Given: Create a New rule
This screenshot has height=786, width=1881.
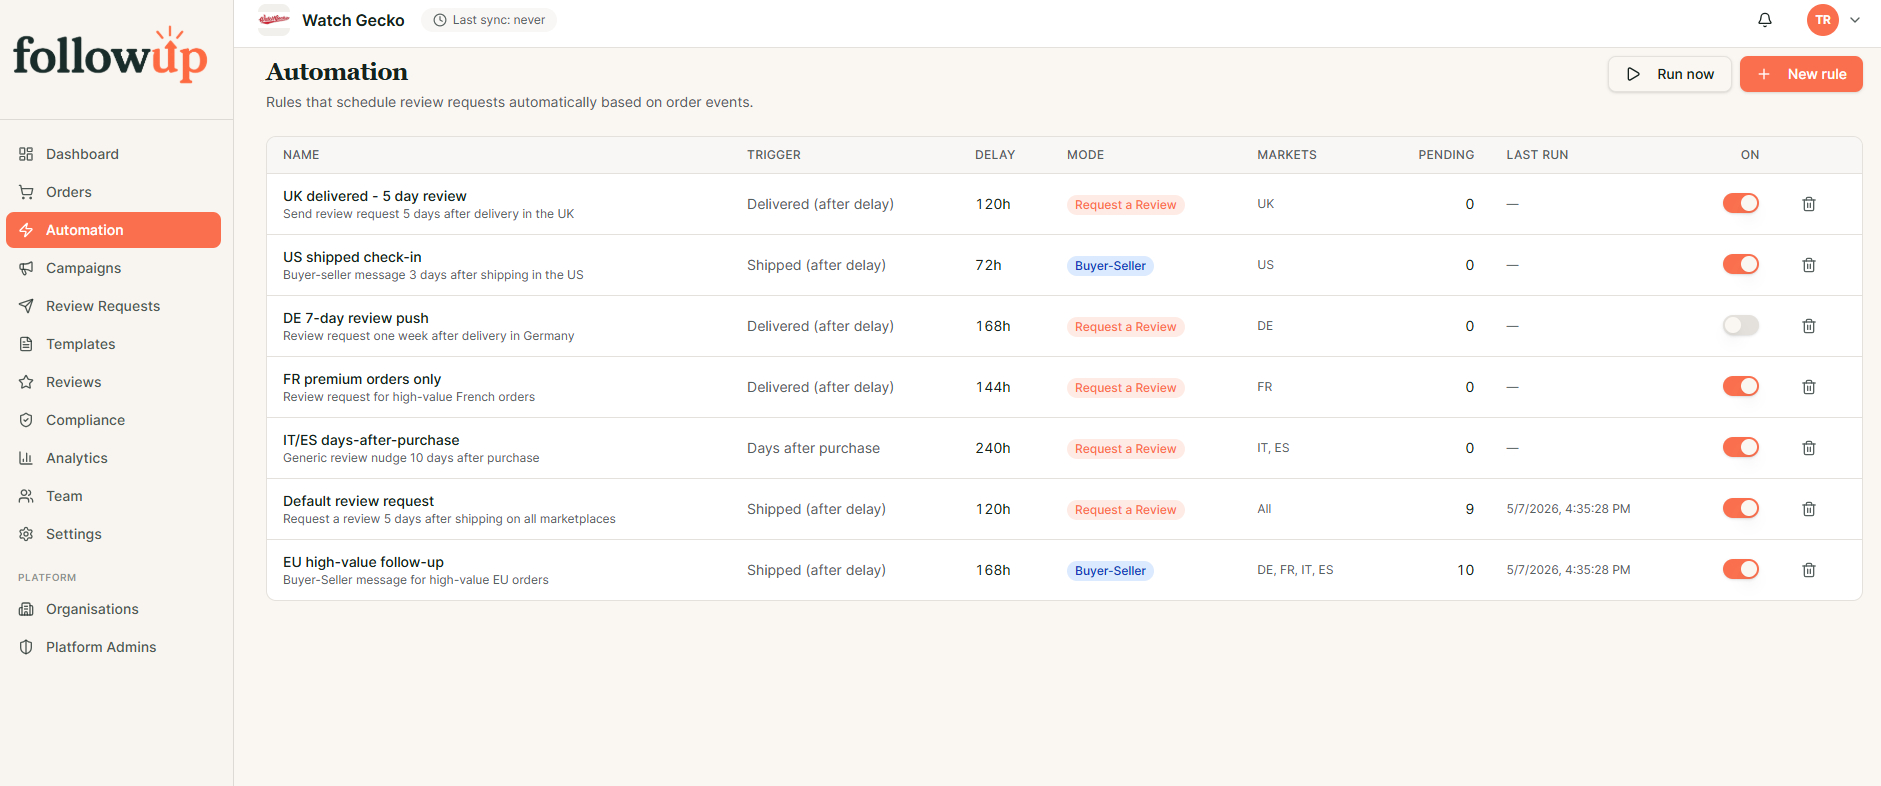Looking at the screenshot, I should pos(1801,74).
